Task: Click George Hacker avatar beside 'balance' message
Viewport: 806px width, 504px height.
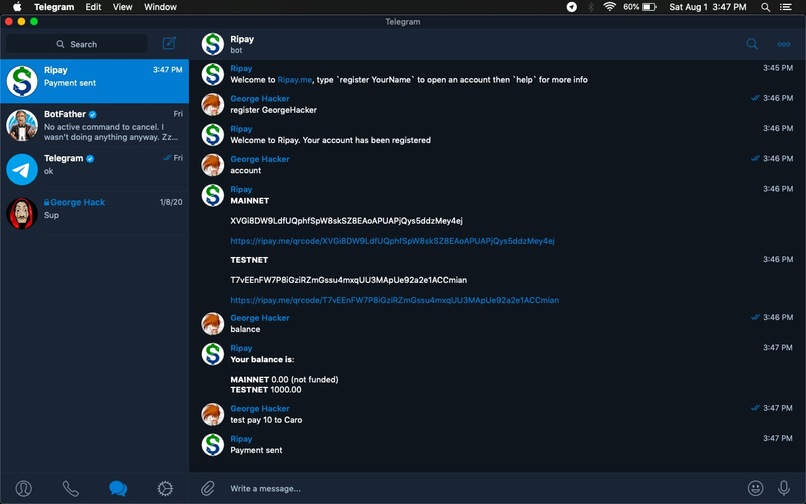Action: [213, 323]
